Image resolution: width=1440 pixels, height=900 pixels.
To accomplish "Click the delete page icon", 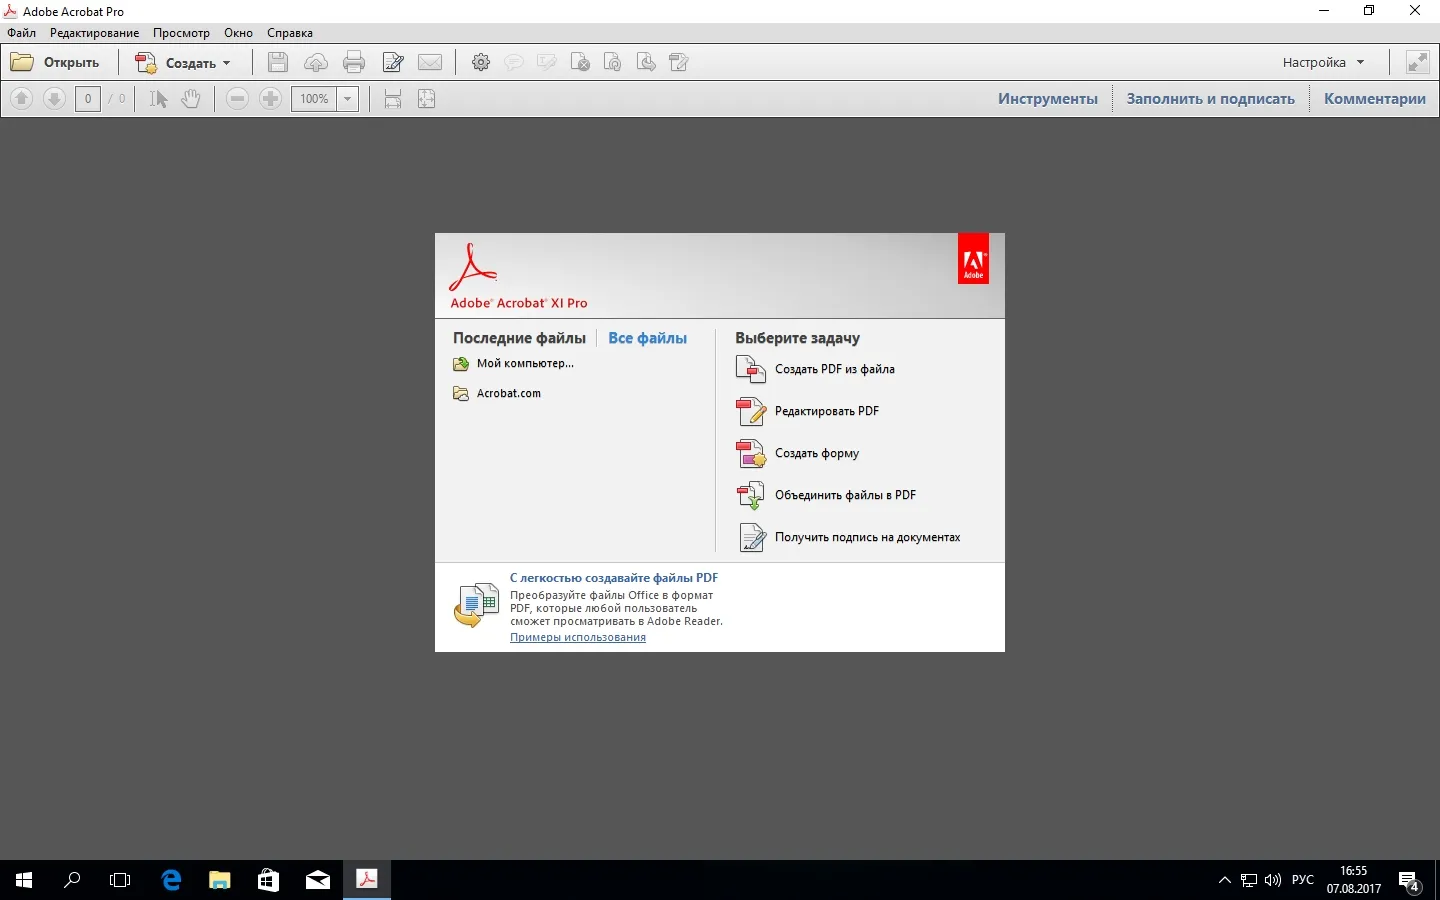I will pos(580,62).
